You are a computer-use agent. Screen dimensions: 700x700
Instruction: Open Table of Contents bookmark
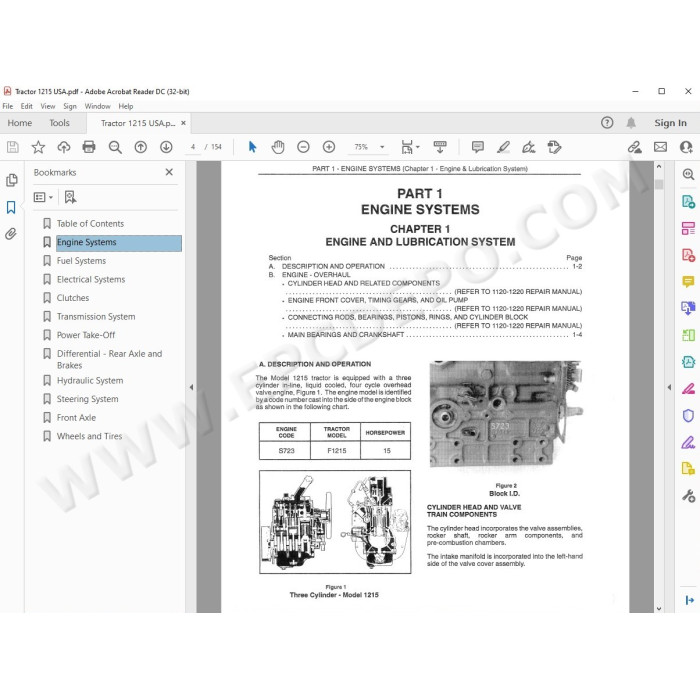(90, 223)
